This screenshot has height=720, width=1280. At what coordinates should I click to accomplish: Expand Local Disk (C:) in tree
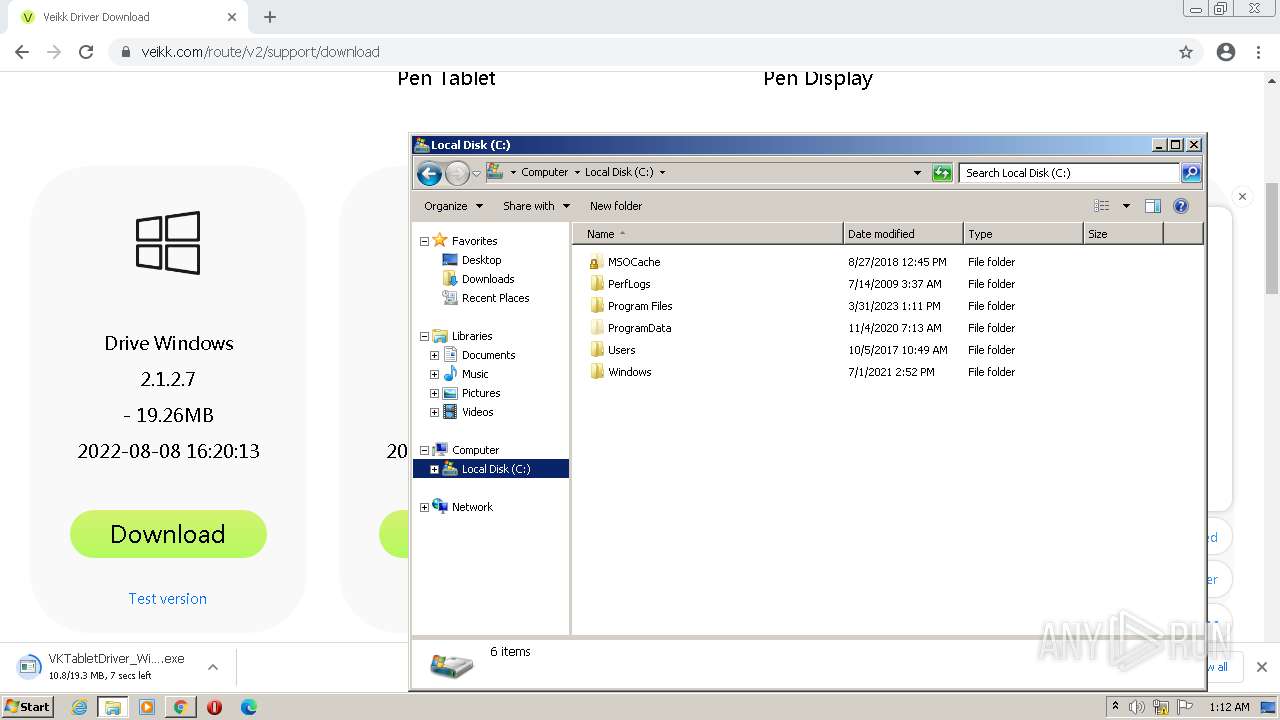pos(434,469)
